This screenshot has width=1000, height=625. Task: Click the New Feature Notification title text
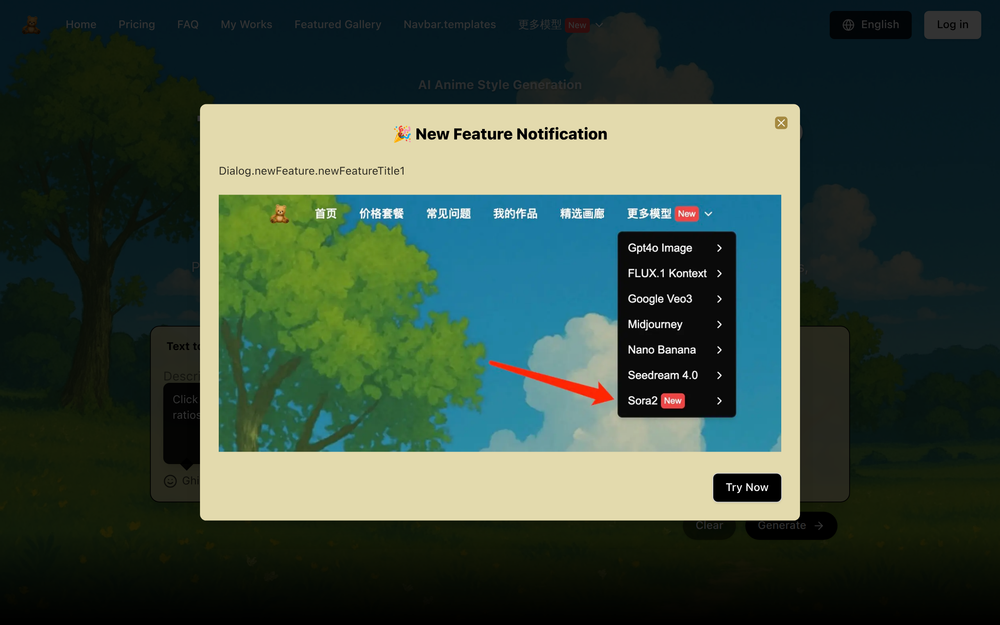click(x=511, y=134)
